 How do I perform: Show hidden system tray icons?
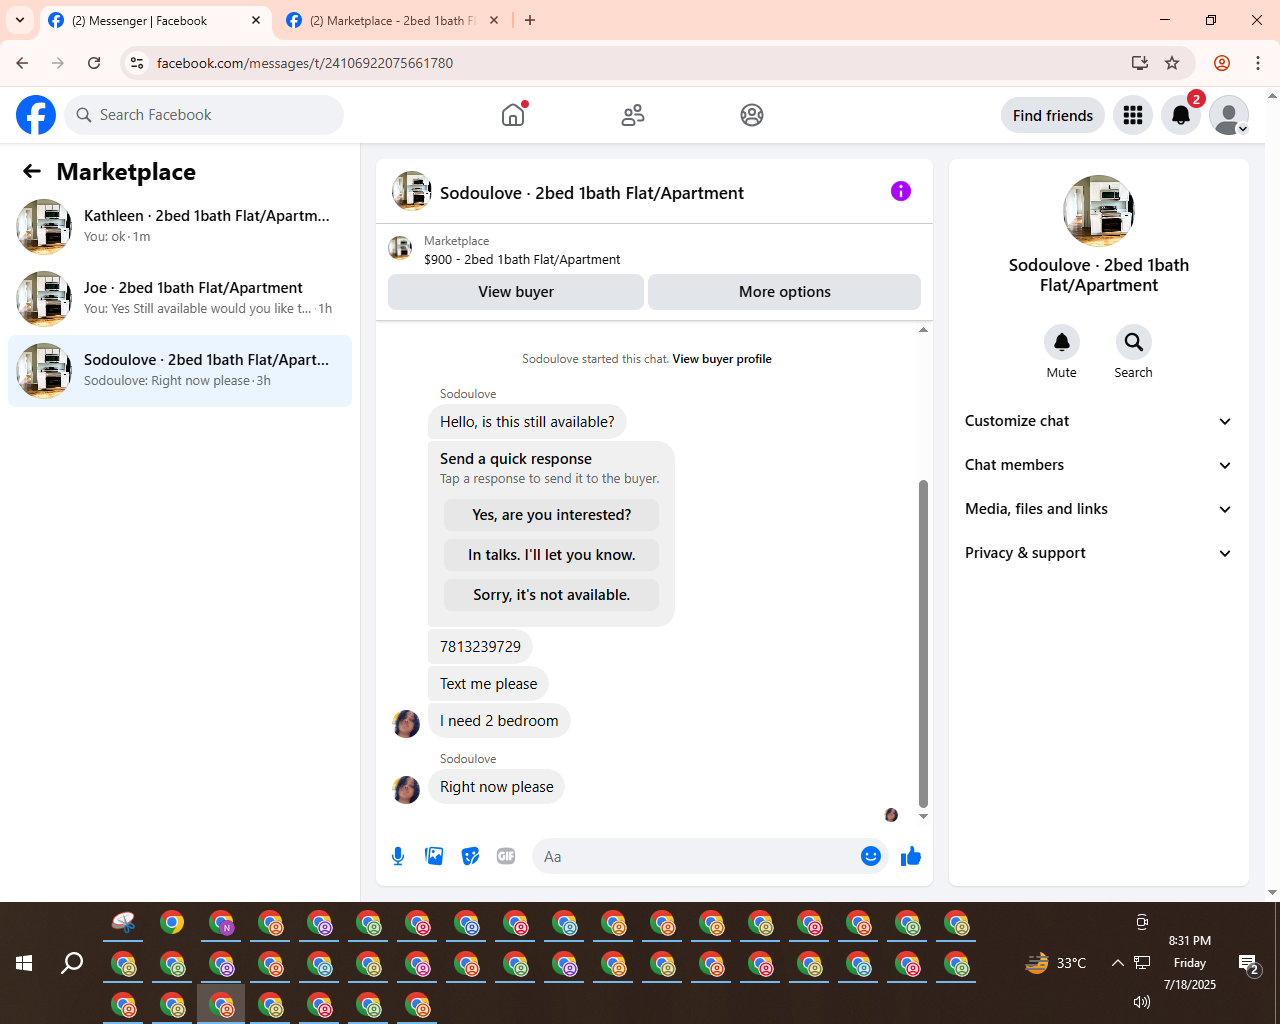coord(1117,963)
